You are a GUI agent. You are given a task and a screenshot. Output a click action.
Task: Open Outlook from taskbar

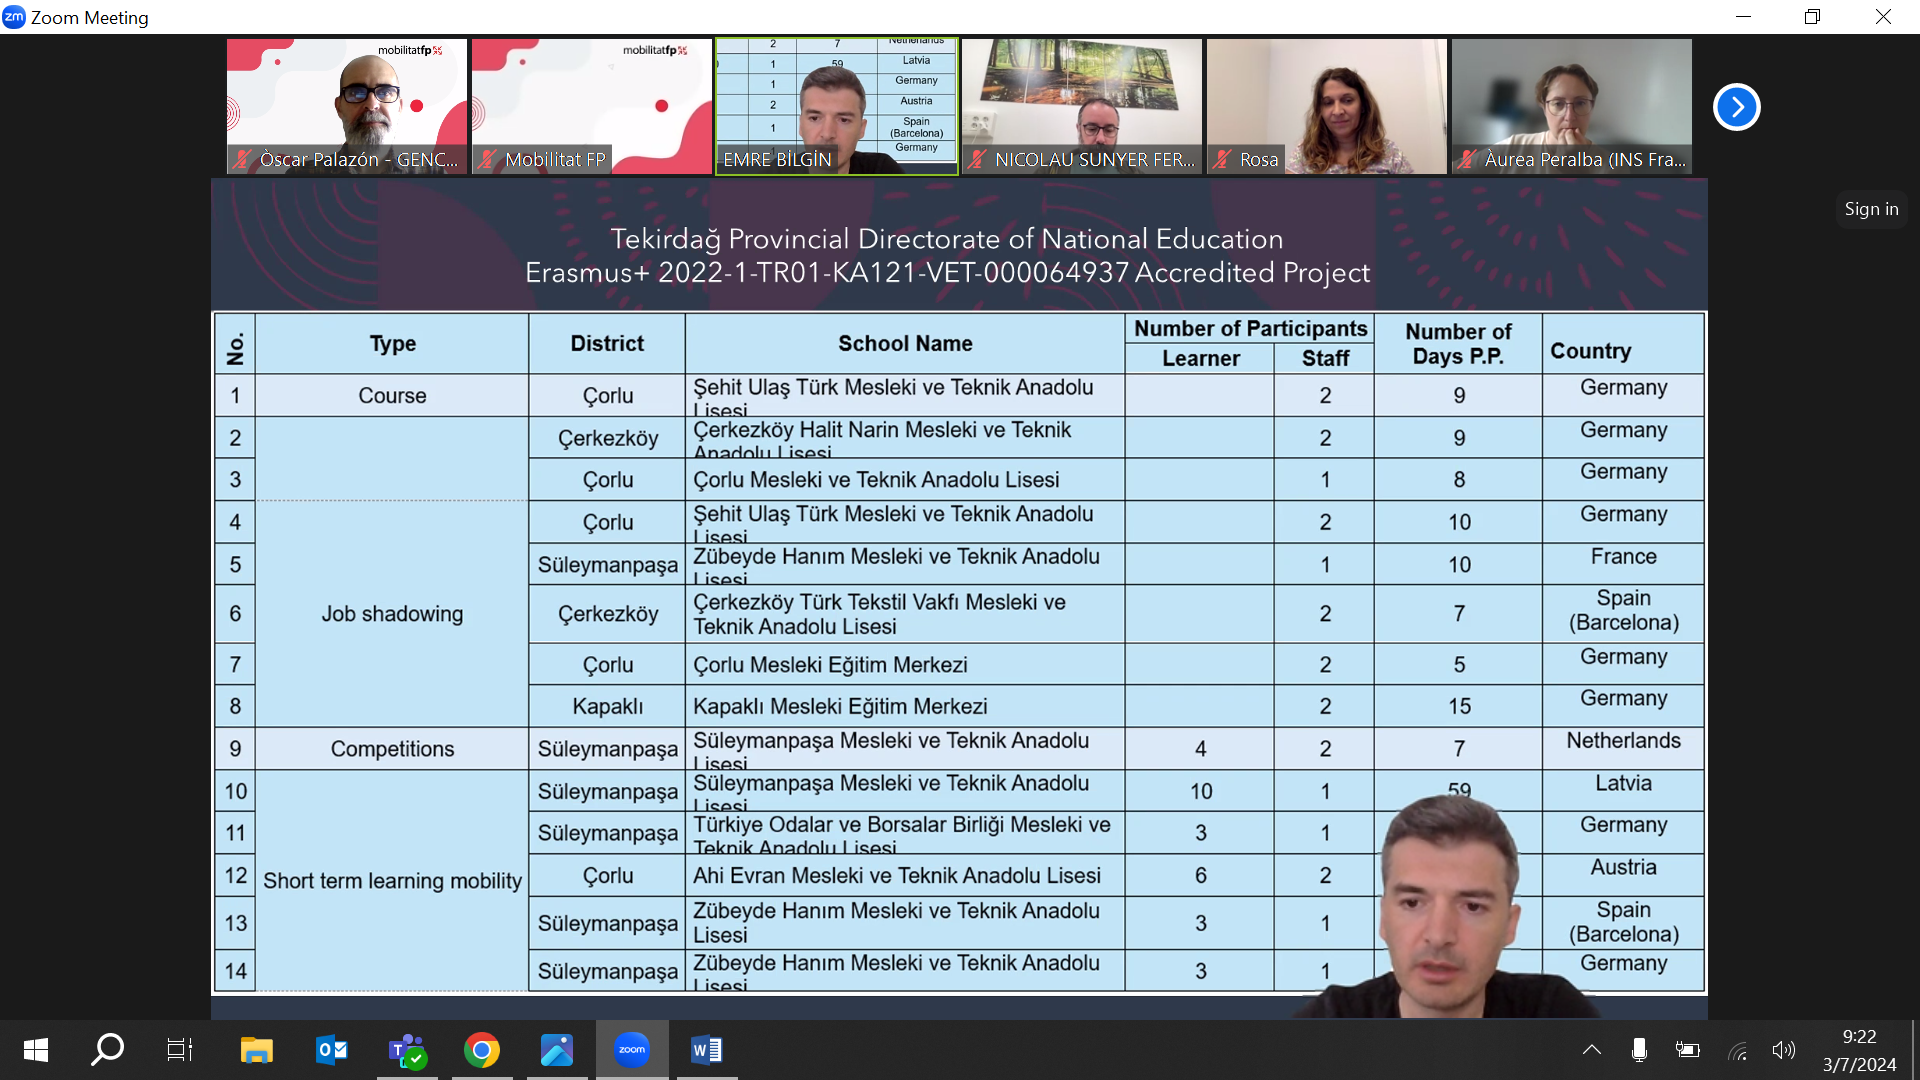(332, 1050)
